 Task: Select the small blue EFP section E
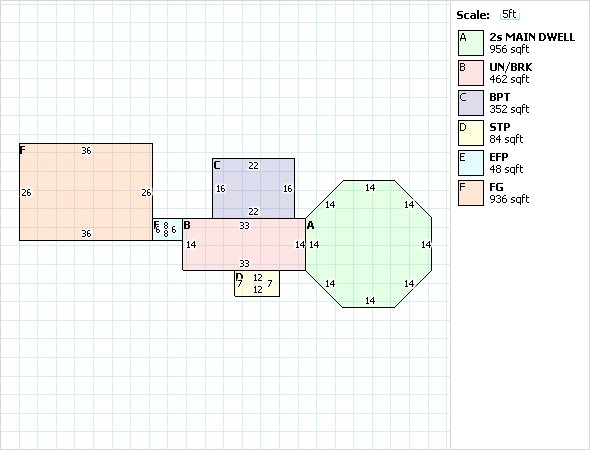(x=167, y=230)
